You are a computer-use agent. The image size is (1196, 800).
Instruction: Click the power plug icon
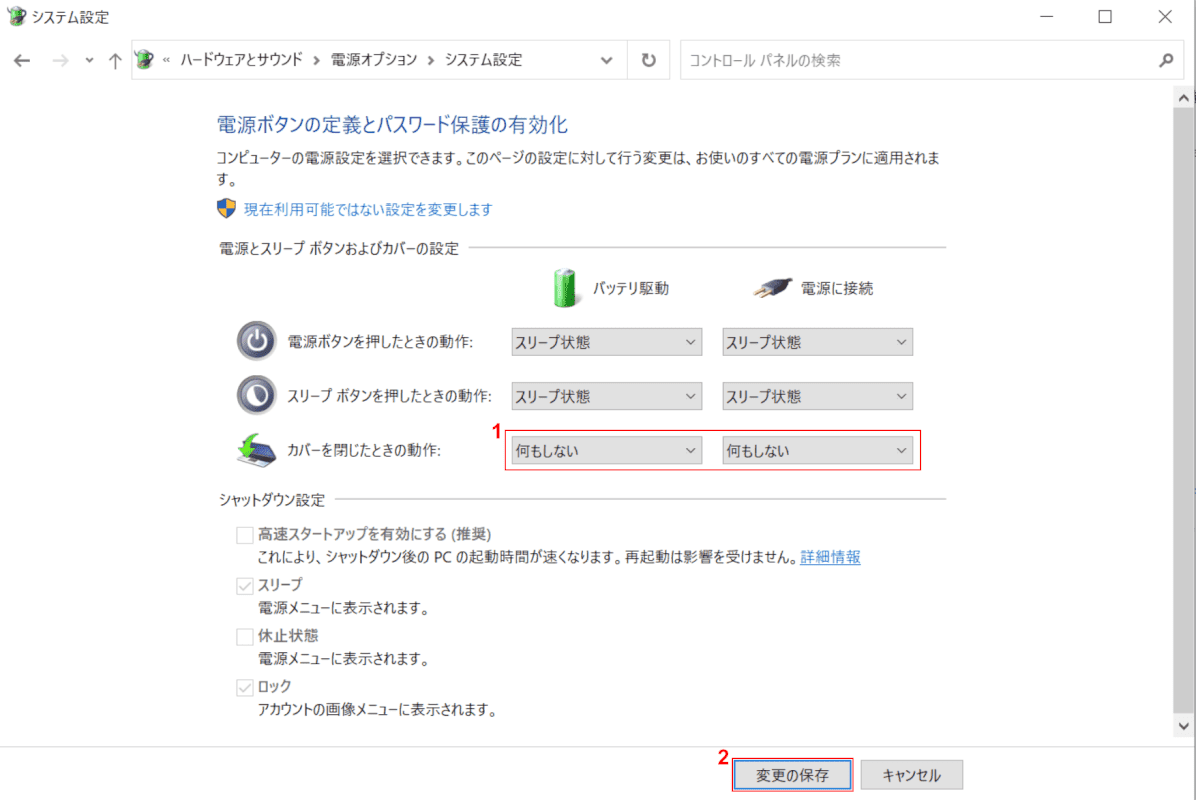point(772,288)
